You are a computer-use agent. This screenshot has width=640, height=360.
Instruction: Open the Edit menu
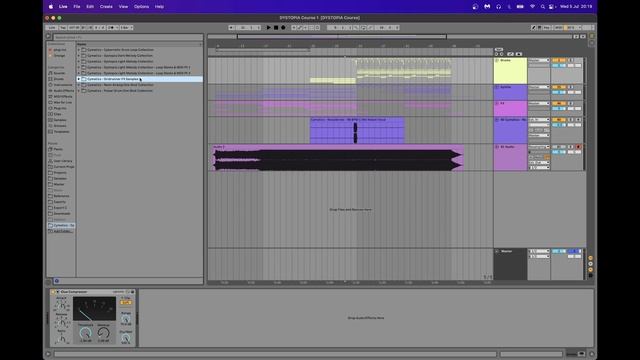coord(90,7)
